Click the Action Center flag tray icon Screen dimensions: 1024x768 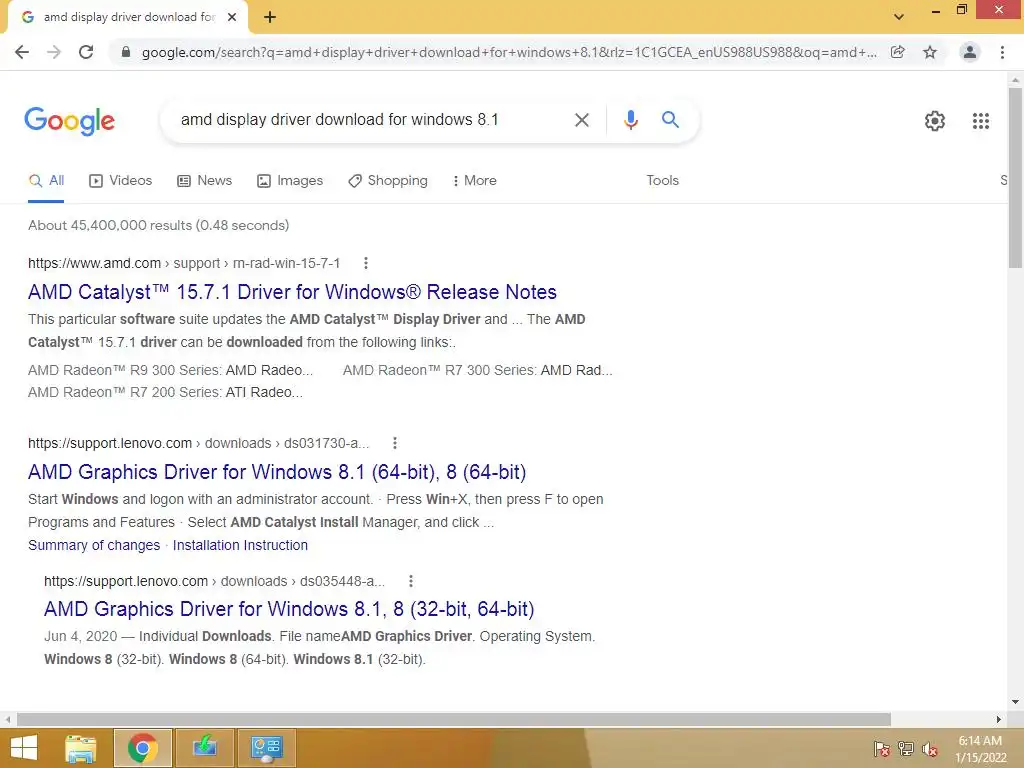pos(882,748)
